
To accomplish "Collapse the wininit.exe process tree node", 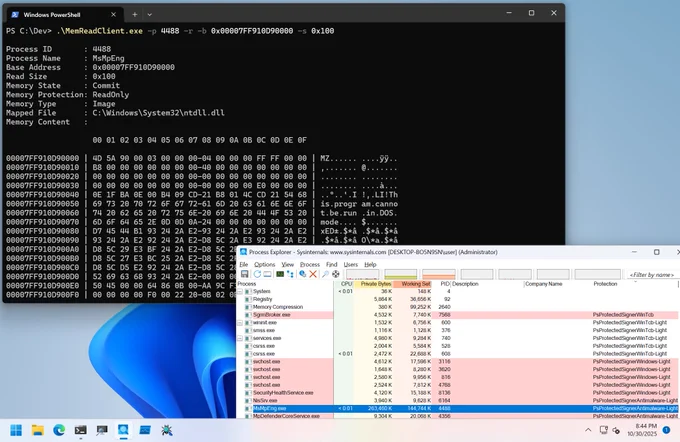I will [242, 323].
